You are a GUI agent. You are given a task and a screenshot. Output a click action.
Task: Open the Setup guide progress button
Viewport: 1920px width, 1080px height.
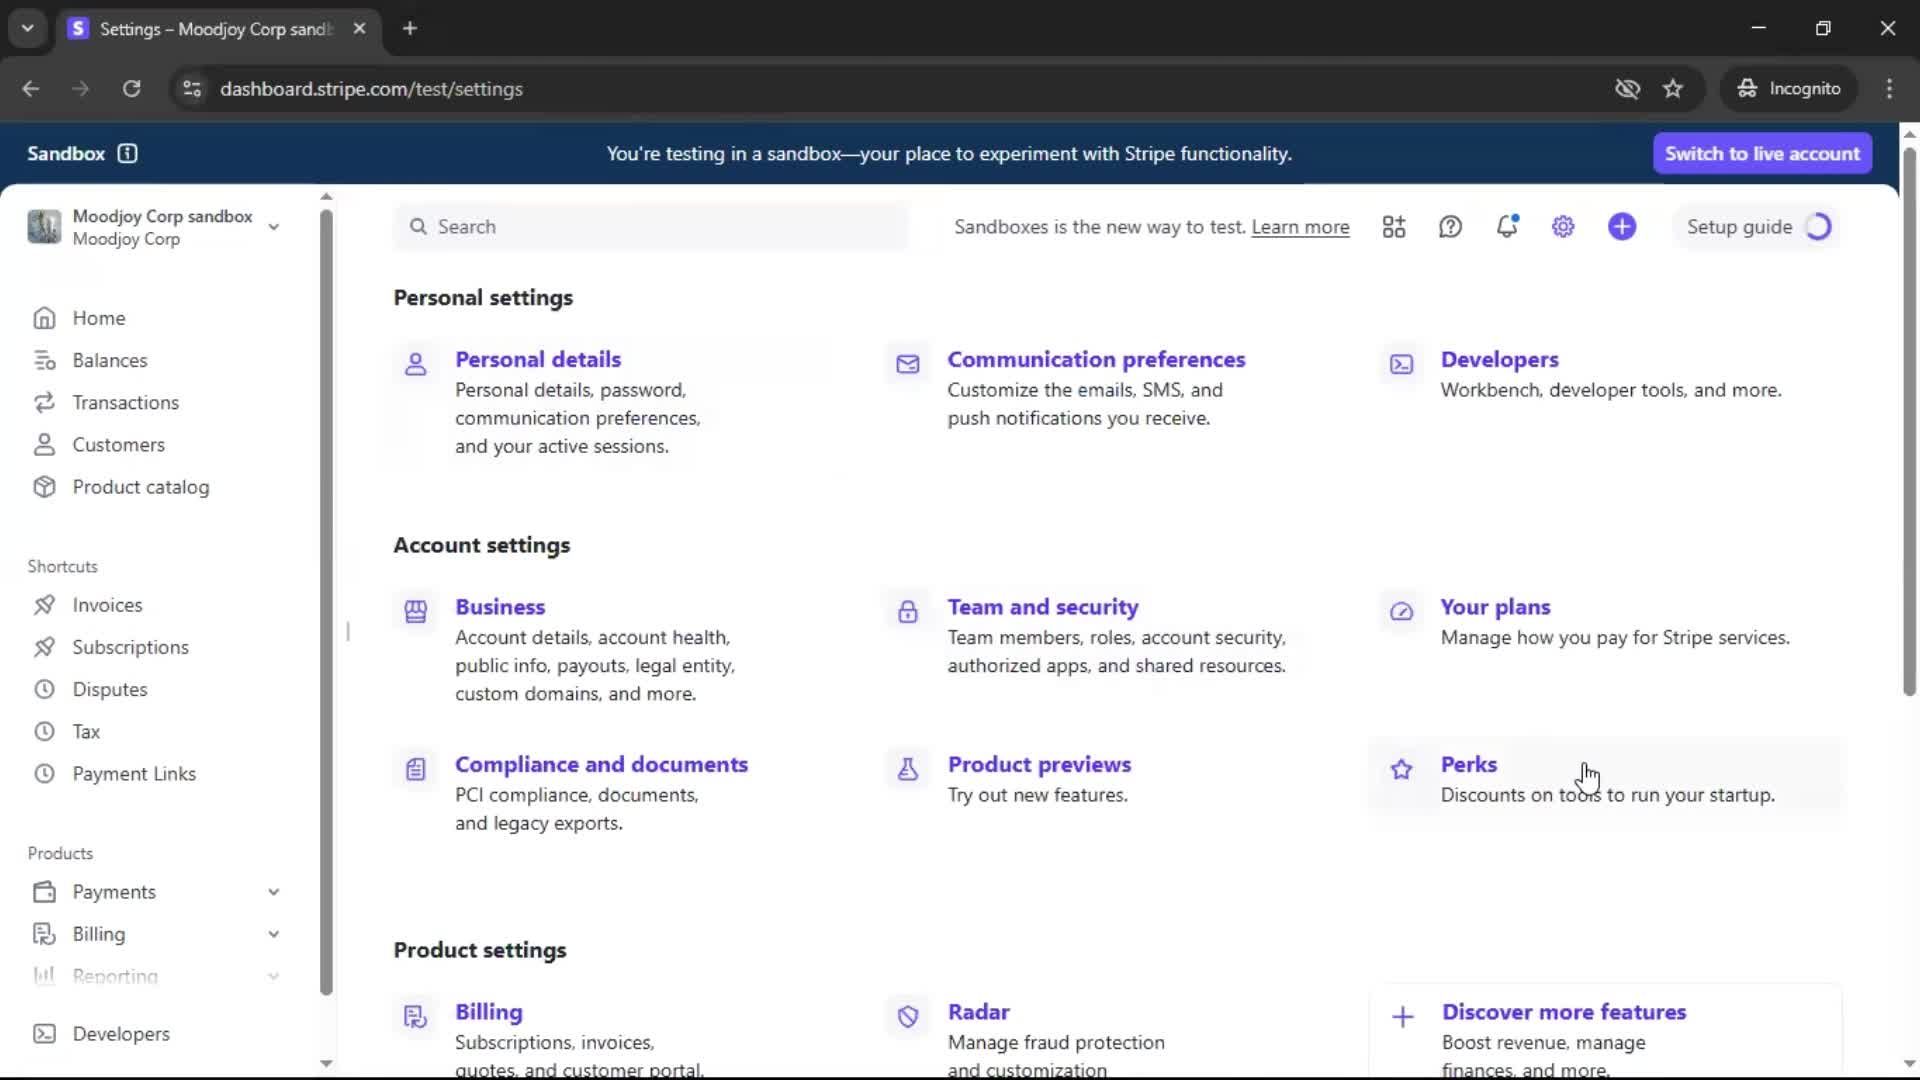[x=1757, y=227]
